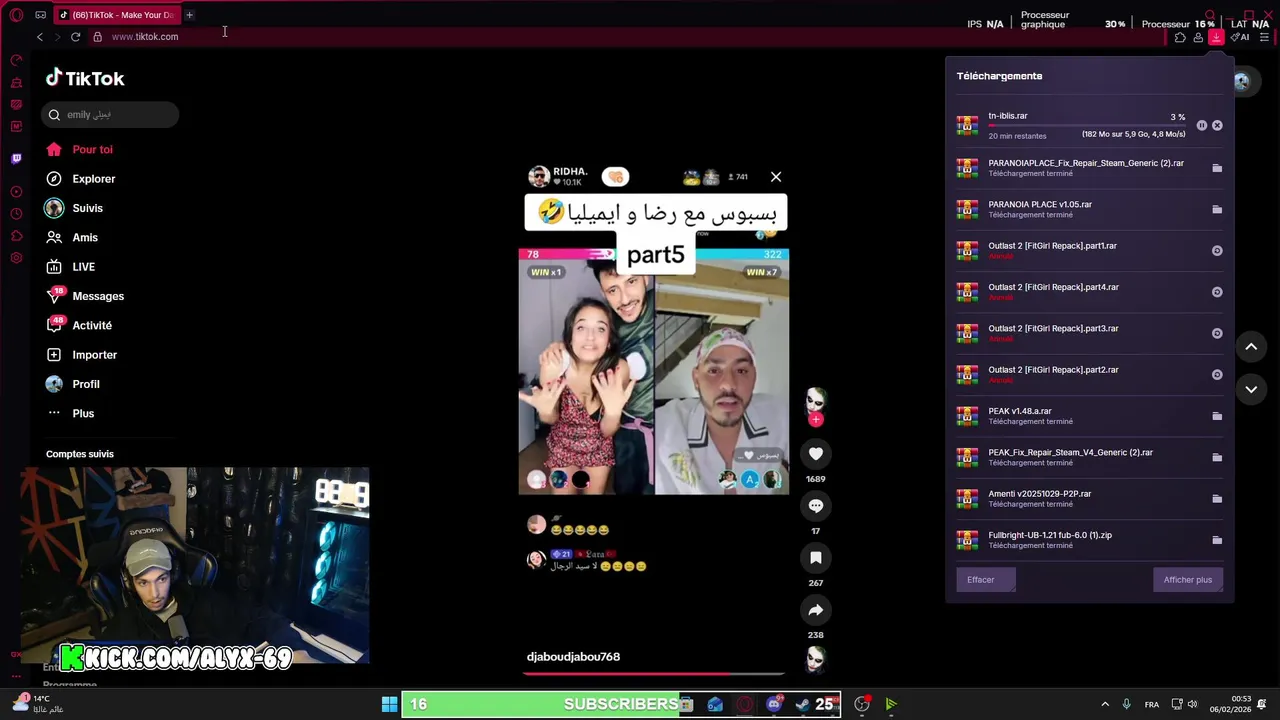The width and height of the screenshot is (1280, 720).
Task: Open PEAK_Fix_Repair_Steam_V4_Generic download entry
Action: pyautogui.click(x=1089, y=457)
